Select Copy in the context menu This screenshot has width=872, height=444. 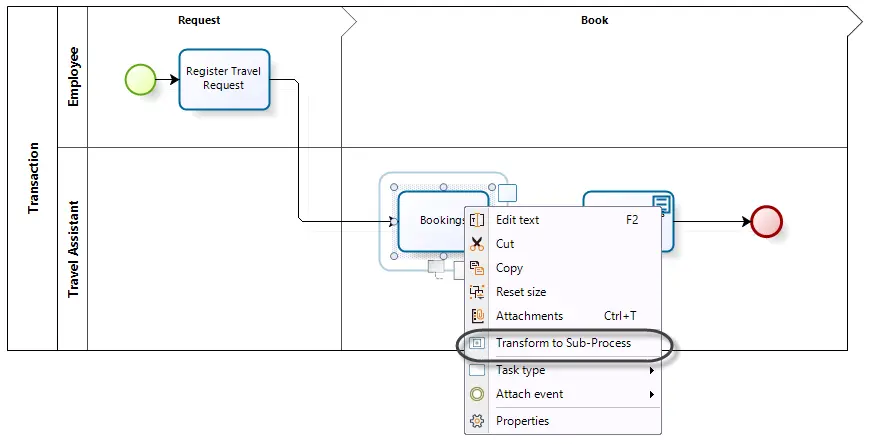coord(563,268)
